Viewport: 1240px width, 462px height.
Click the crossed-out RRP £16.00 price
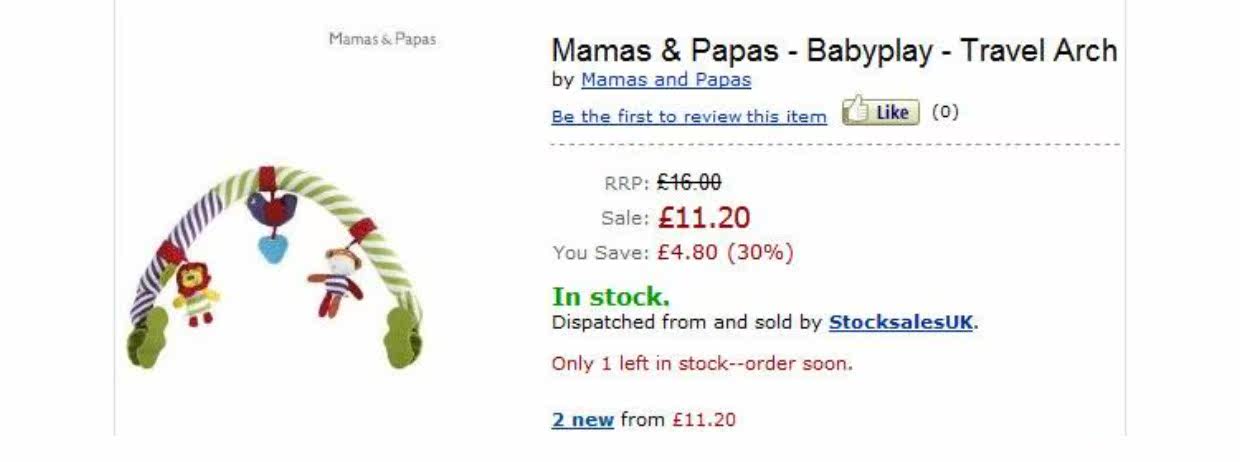689,182
